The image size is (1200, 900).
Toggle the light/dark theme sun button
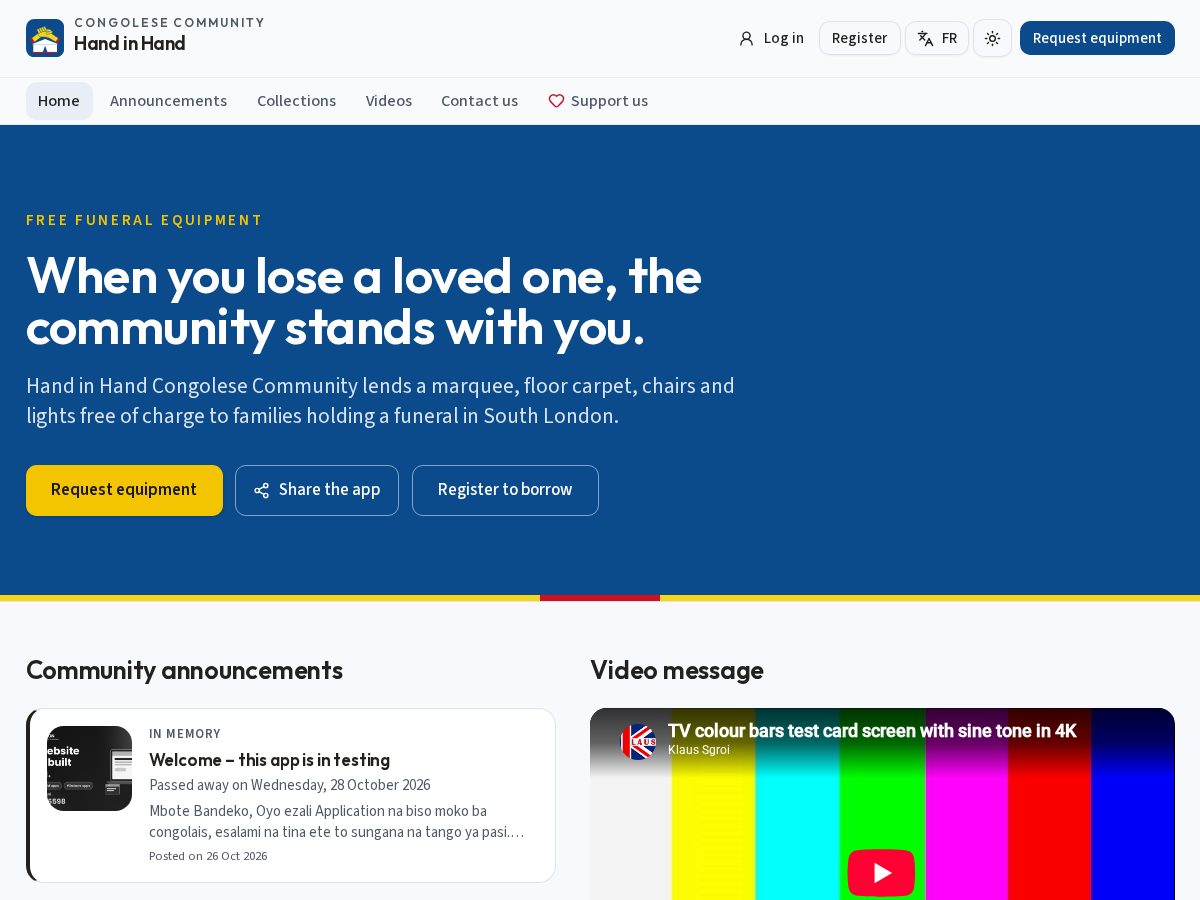[x=992, y=38]
